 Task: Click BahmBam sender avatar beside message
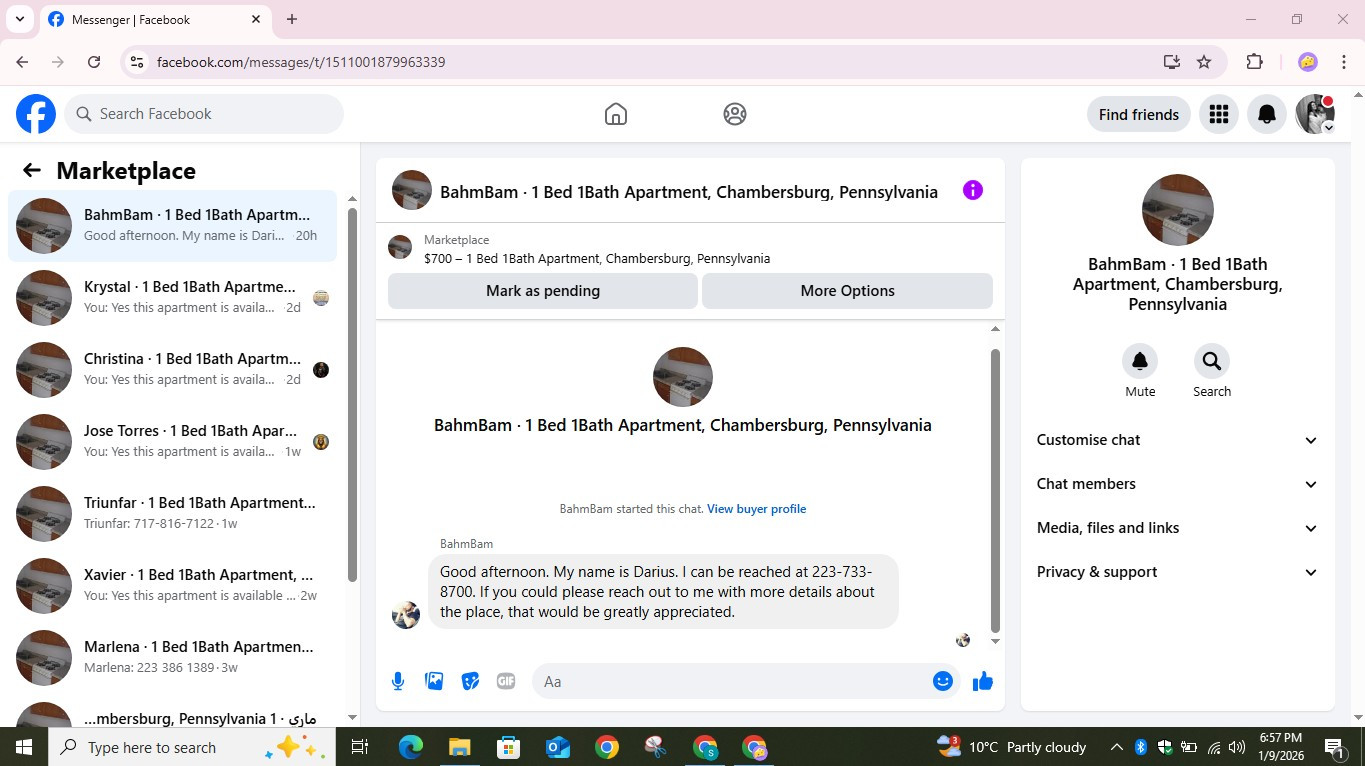[405, 614]
